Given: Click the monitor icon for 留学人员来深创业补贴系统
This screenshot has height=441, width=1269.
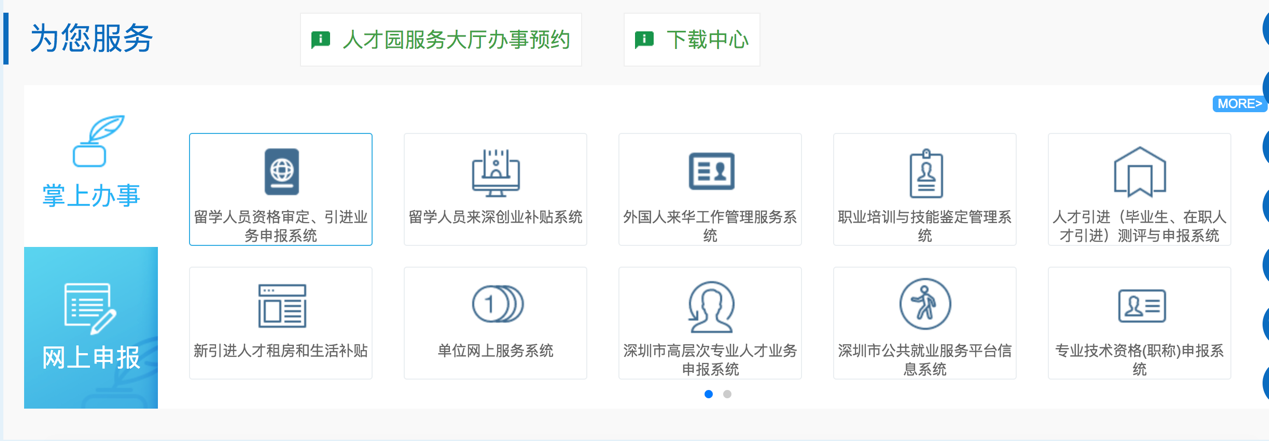Looking at the screenshot, I should [x=495, y=172].
